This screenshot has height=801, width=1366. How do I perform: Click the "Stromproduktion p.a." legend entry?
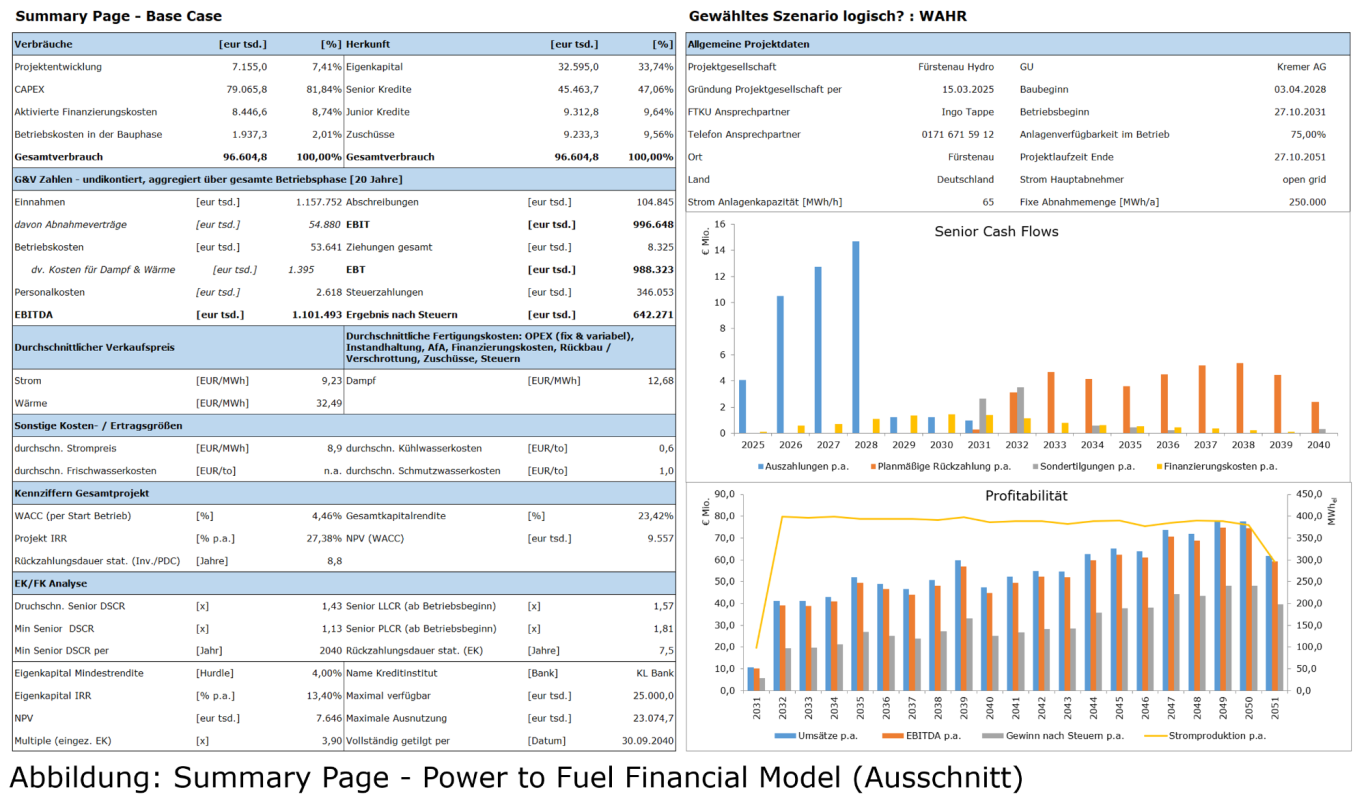click(x=1204, y=735)
